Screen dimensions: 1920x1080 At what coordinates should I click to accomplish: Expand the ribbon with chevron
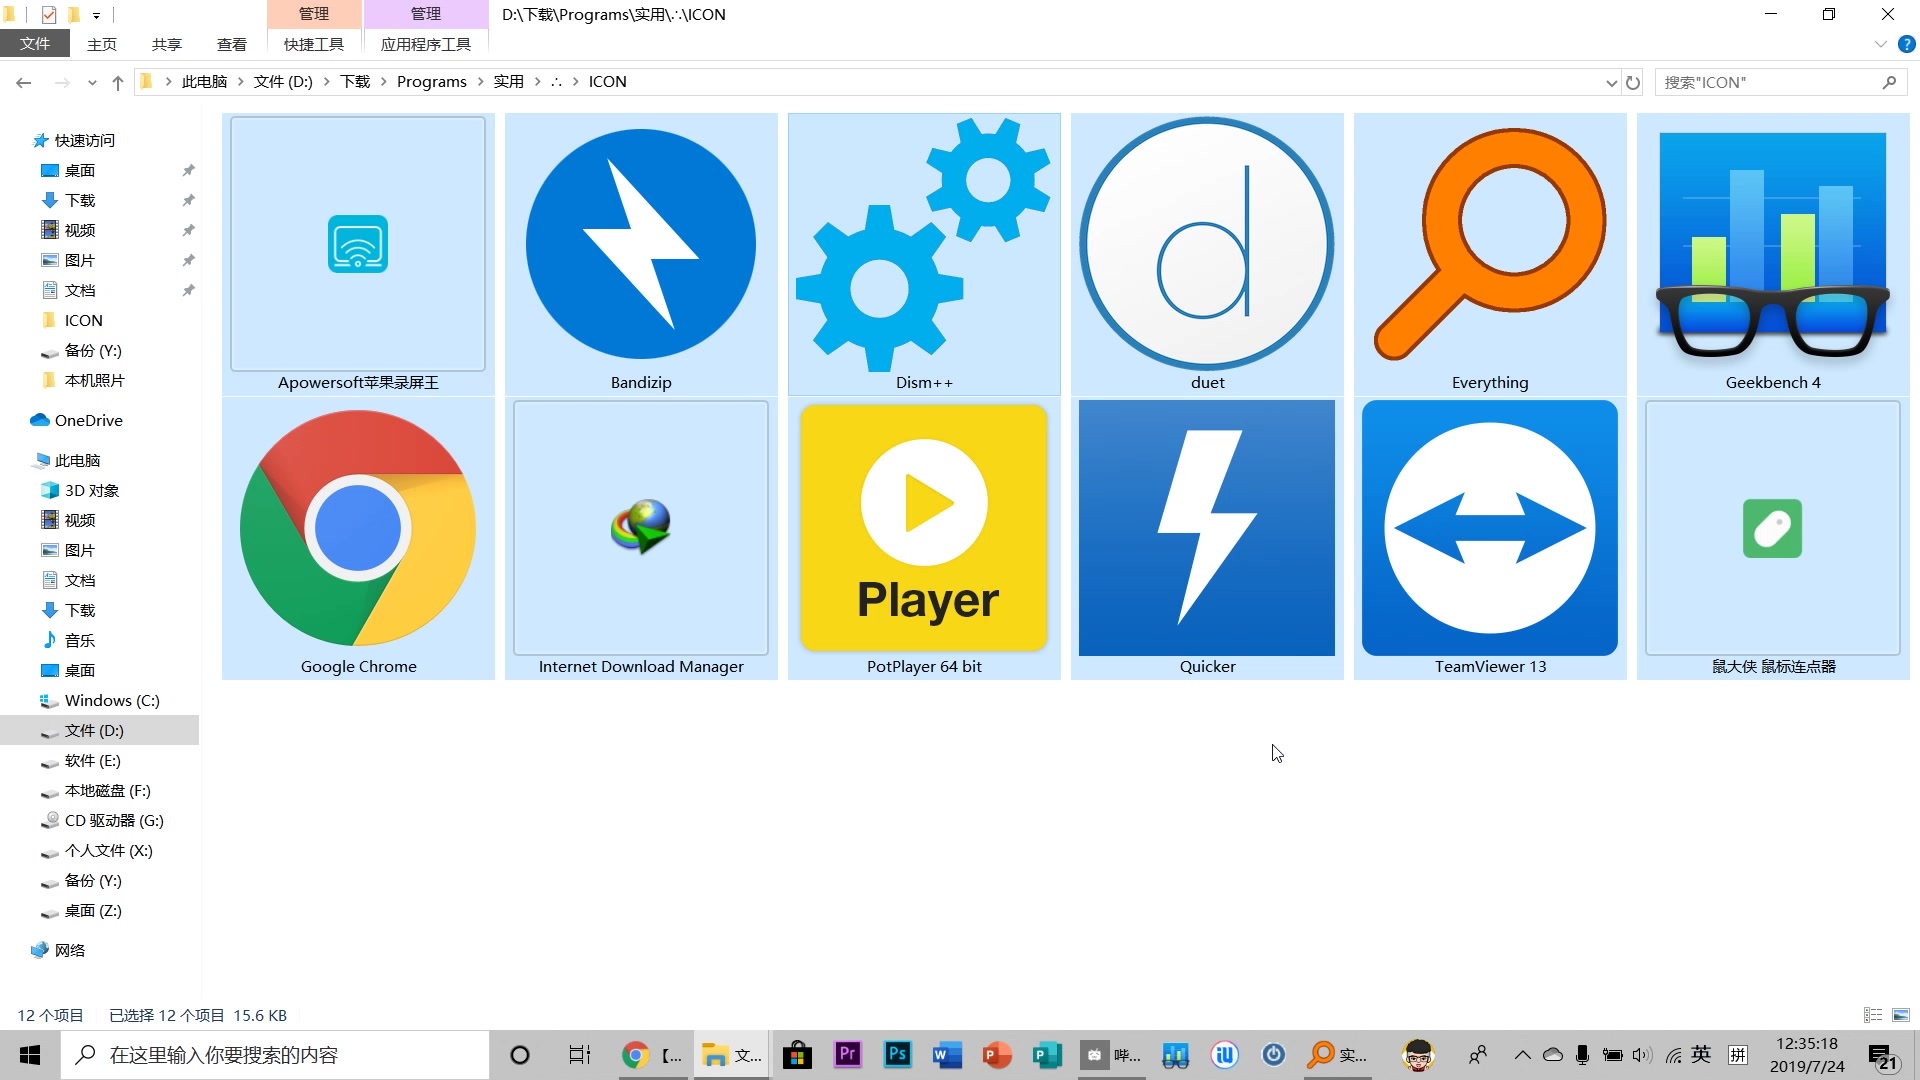(x=1880, y=44)
